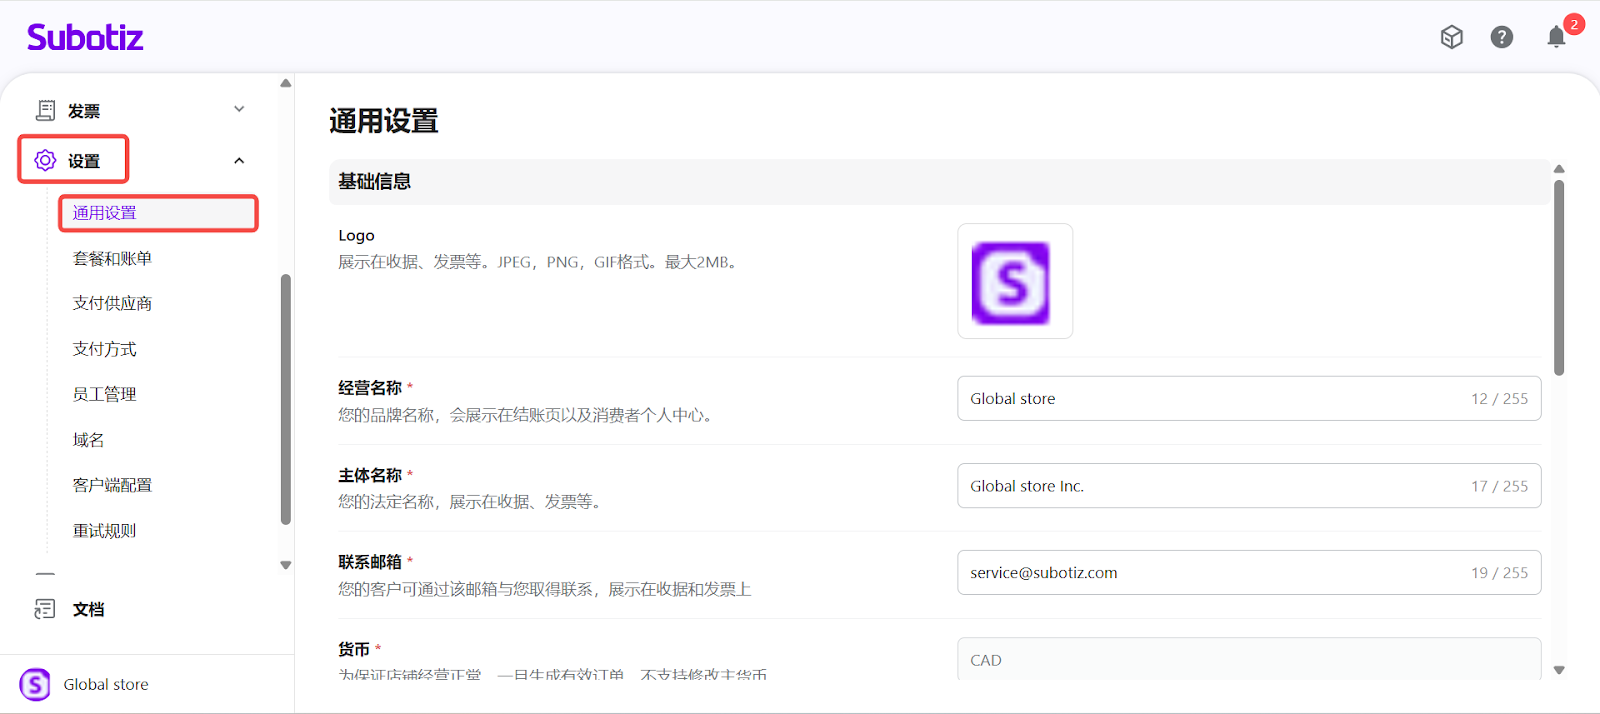This screenshot has width=1600, height=714.
Task: Open the notifications bell
Action: [1556, 37]
